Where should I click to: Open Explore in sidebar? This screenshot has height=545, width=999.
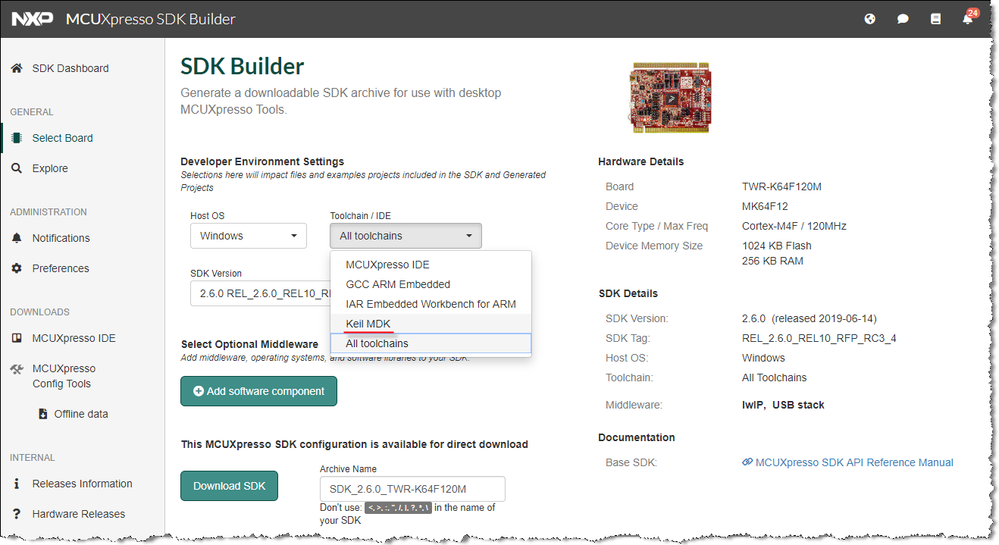[x=50, y=168]
